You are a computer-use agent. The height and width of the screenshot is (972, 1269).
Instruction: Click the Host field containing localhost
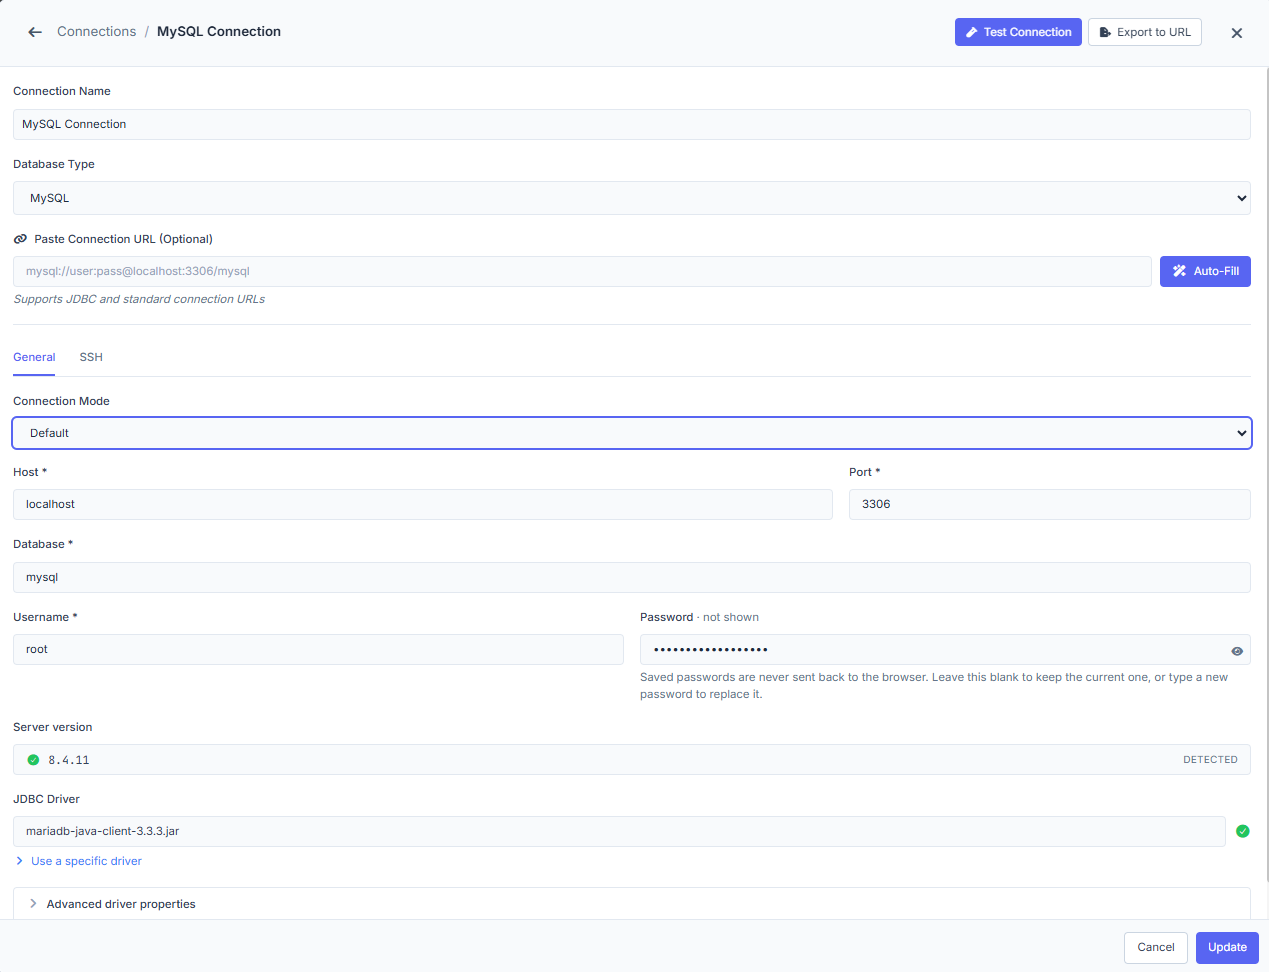[423, 504]
